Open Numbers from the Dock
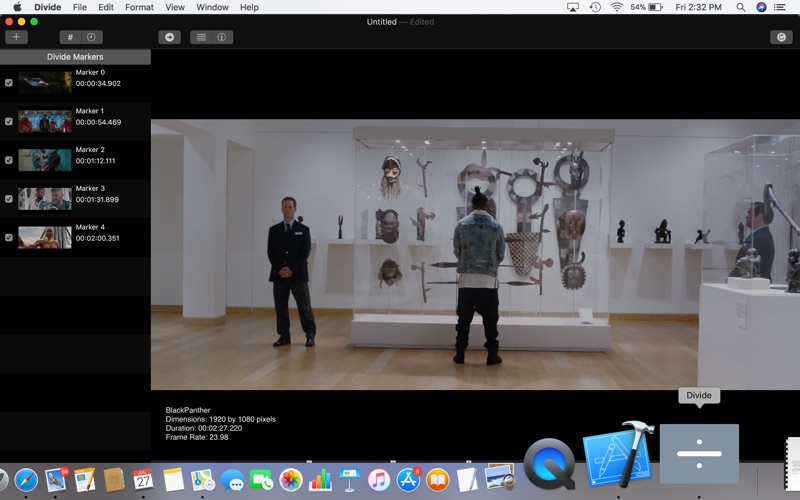The width and height of the screenshot is (800, 500). [320, 480]
